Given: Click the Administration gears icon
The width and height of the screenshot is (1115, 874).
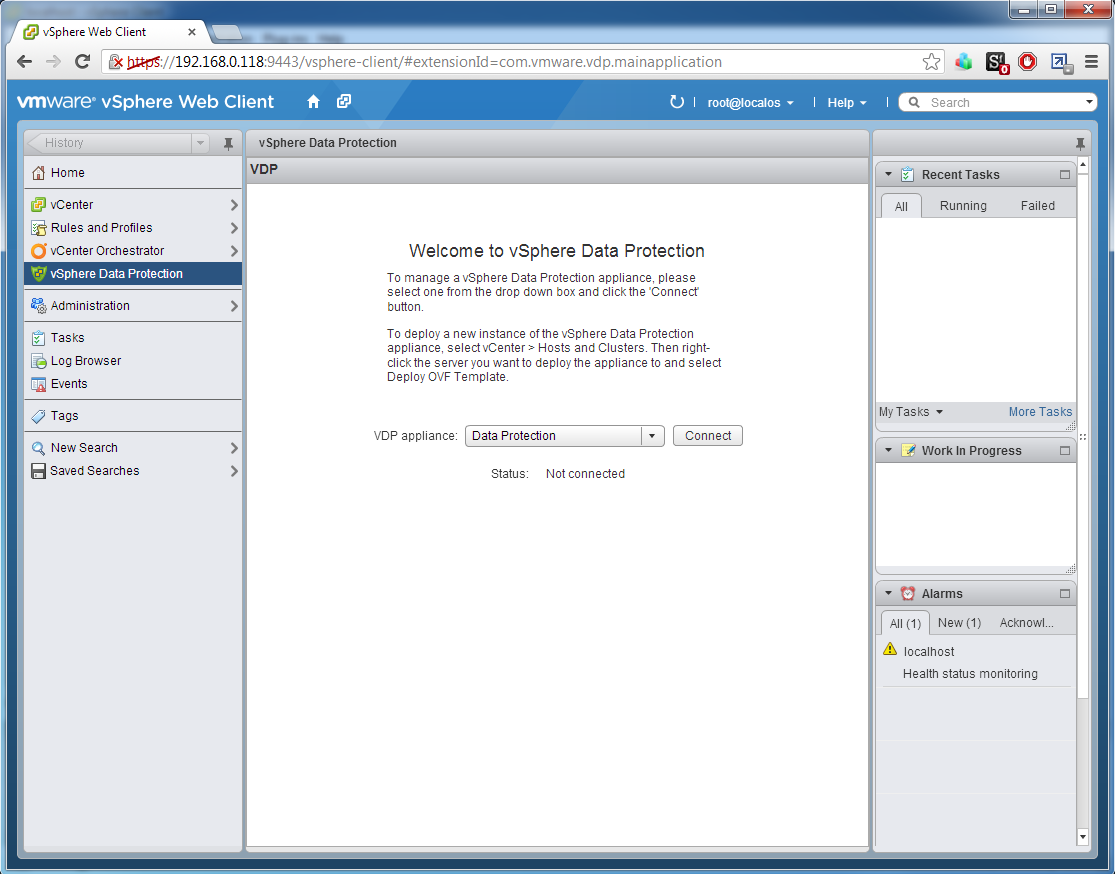Looking at the screenshot, I should pyautogui.click(x=38, y=306).
